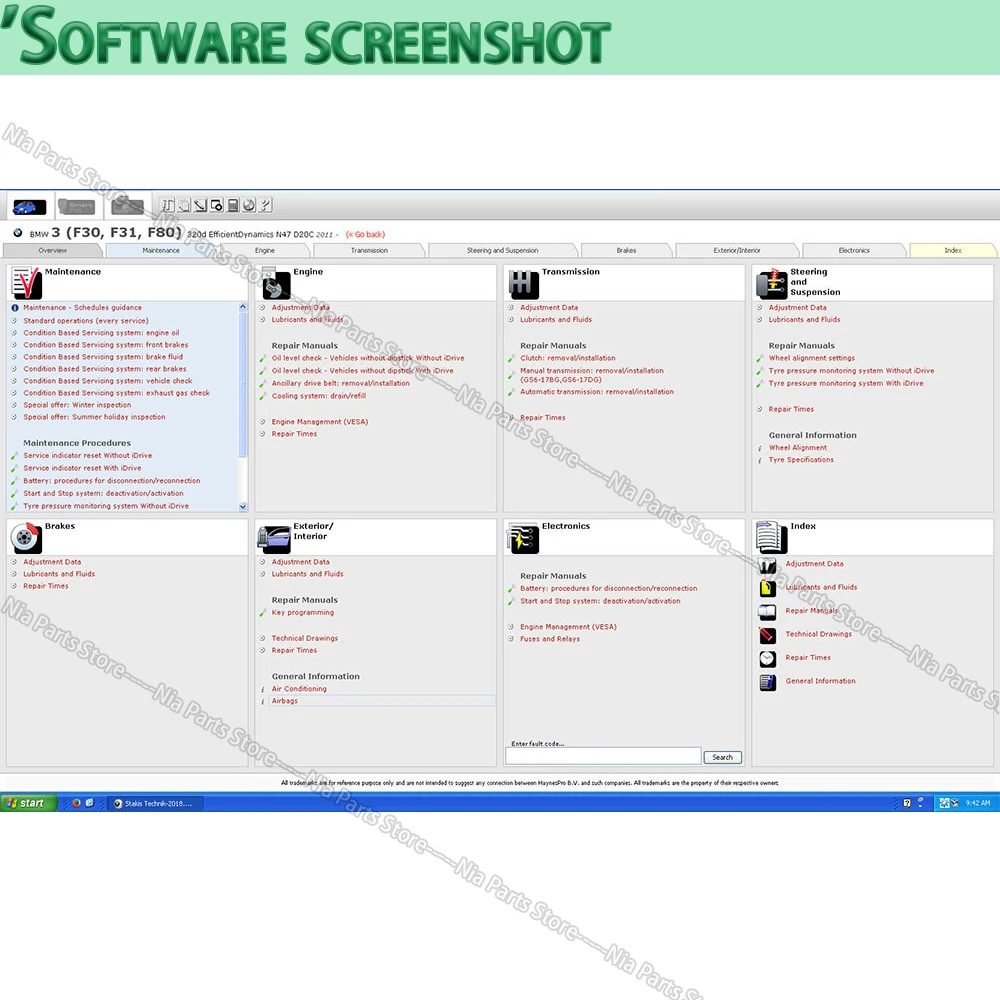Click the first small toolbar icon after folders

(x=168, y=205)
